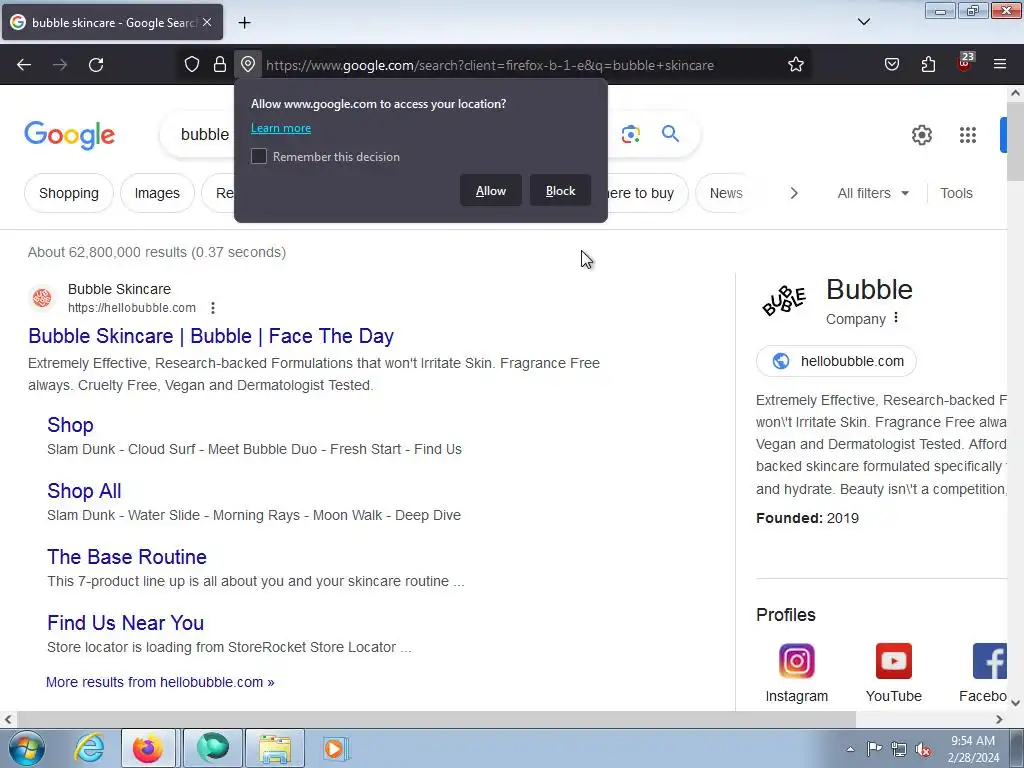This screenshot has width=1024, height=768.
Task: Open the Windows Start menu
Action: click(27, 748)
